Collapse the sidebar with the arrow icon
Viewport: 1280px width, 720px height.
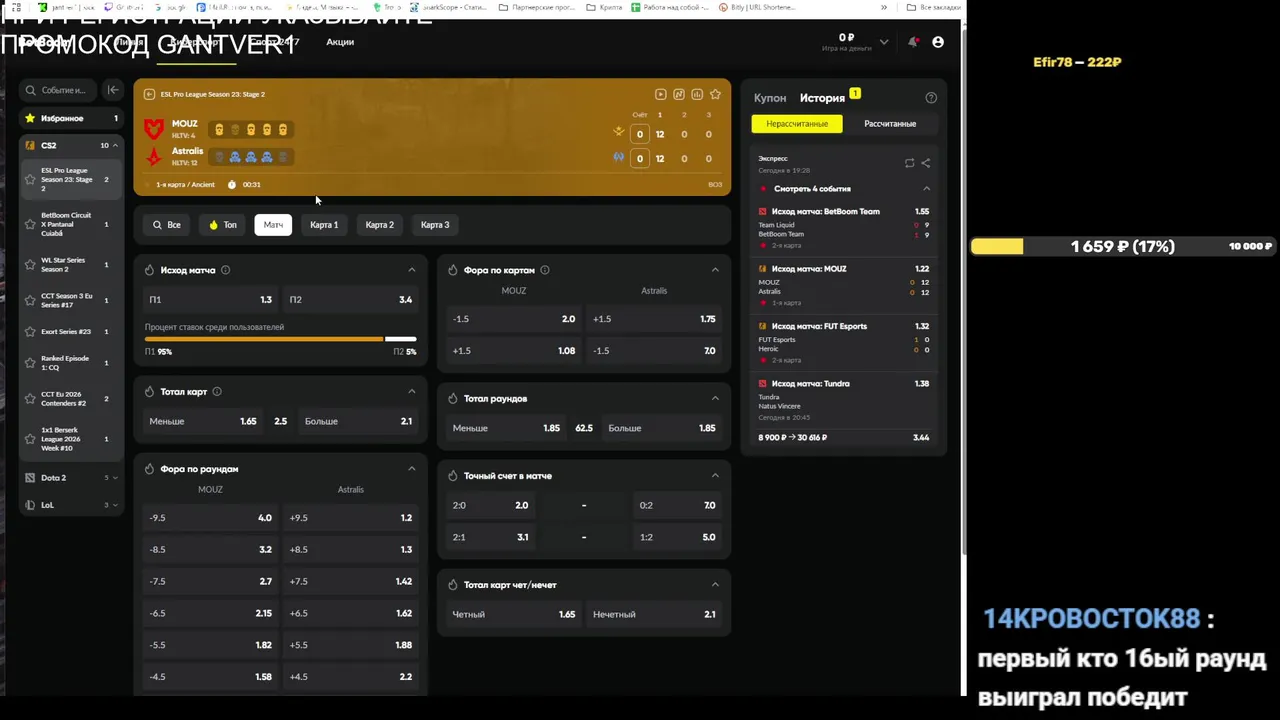coord(113,90)
